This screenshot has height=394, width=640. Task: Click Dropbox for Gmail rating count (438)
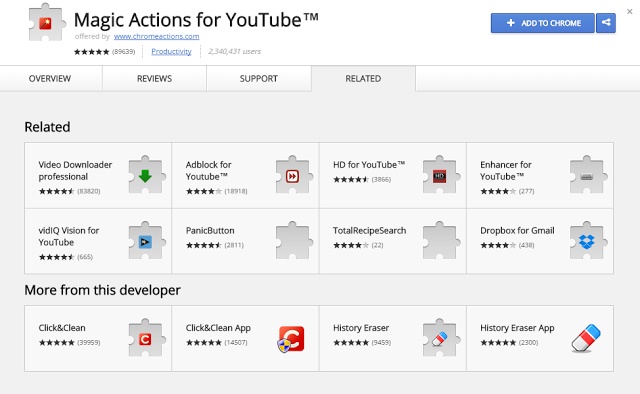click(527, 245)
